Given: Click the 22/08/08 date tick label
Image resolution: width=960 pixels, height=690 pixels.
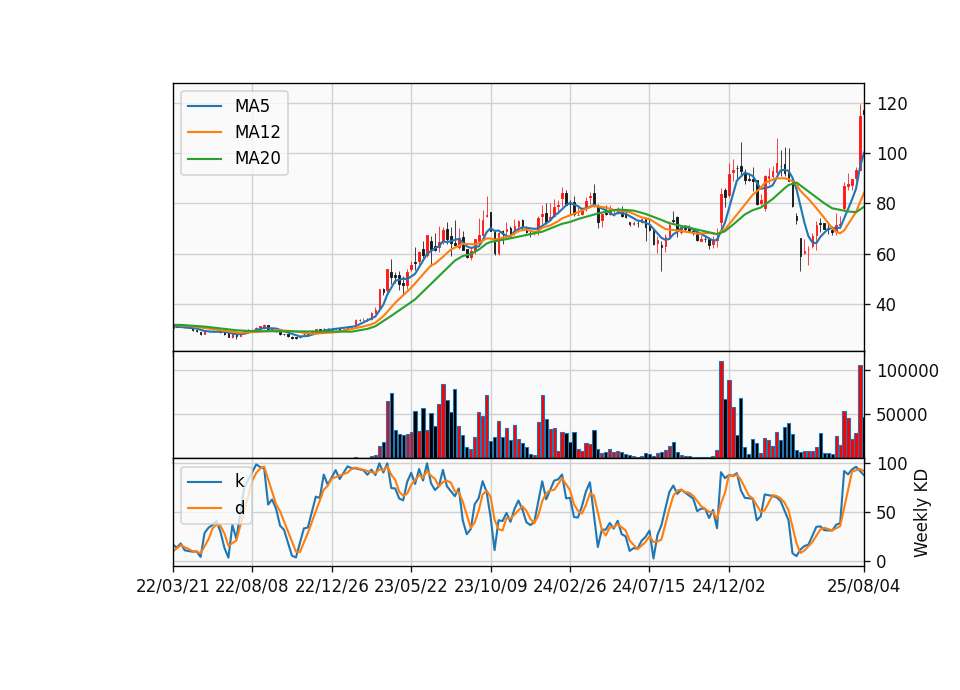Looking at the screenshot, I should (252, 586).
